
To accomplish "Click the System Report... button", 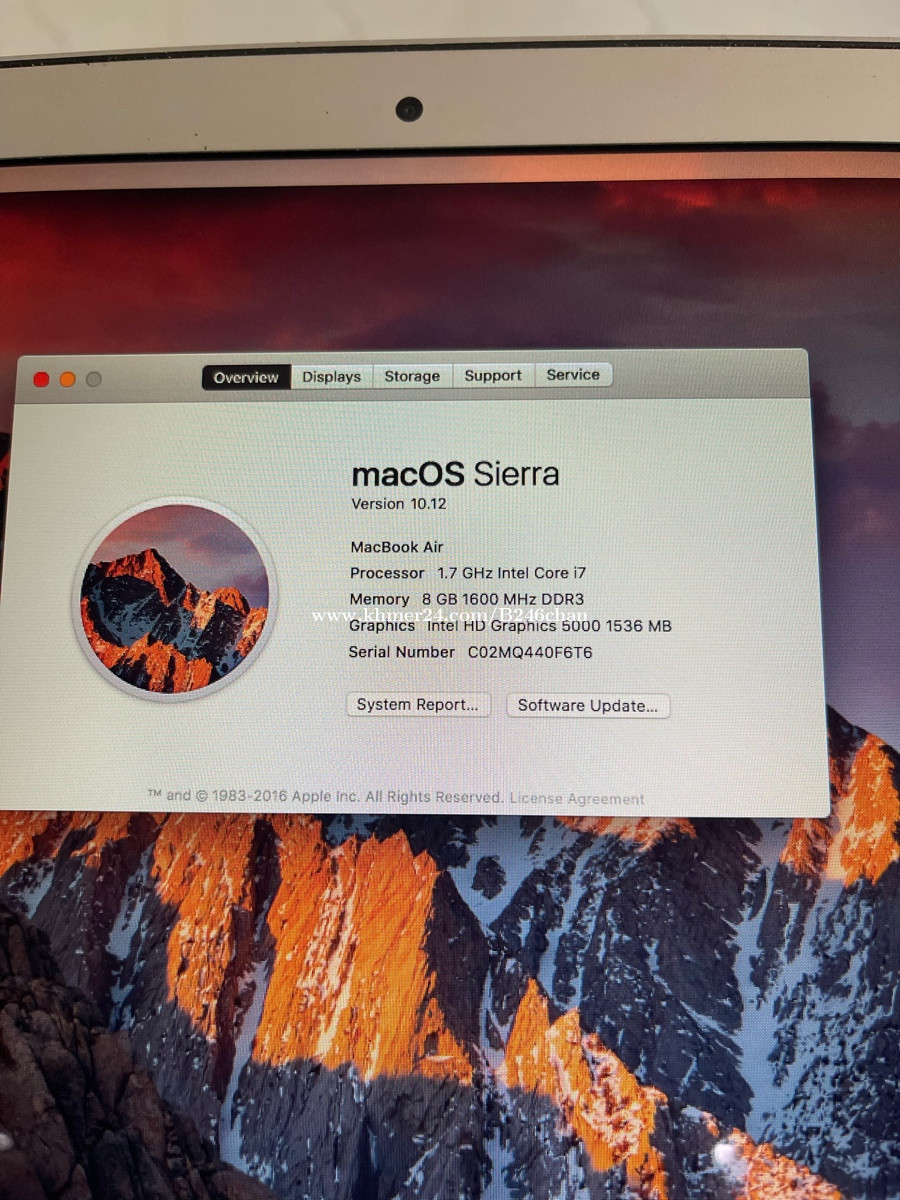I will (418, 704).
